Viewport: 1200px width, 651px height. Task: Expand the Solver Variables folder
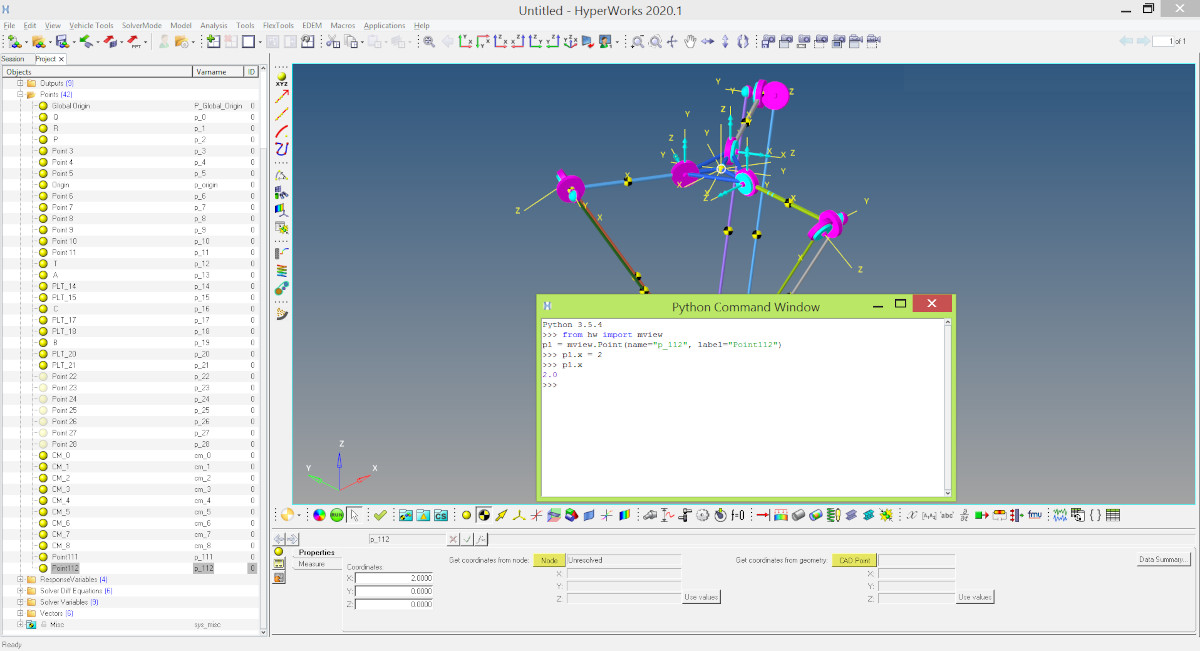(x=20, y=602)
